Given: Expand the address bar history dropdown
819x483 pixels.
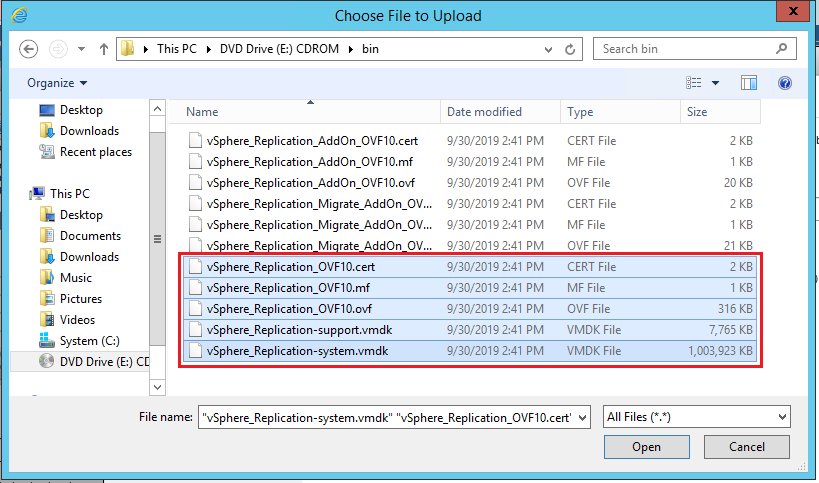Looking at the screenshot, I should click(x=548, y=50).
